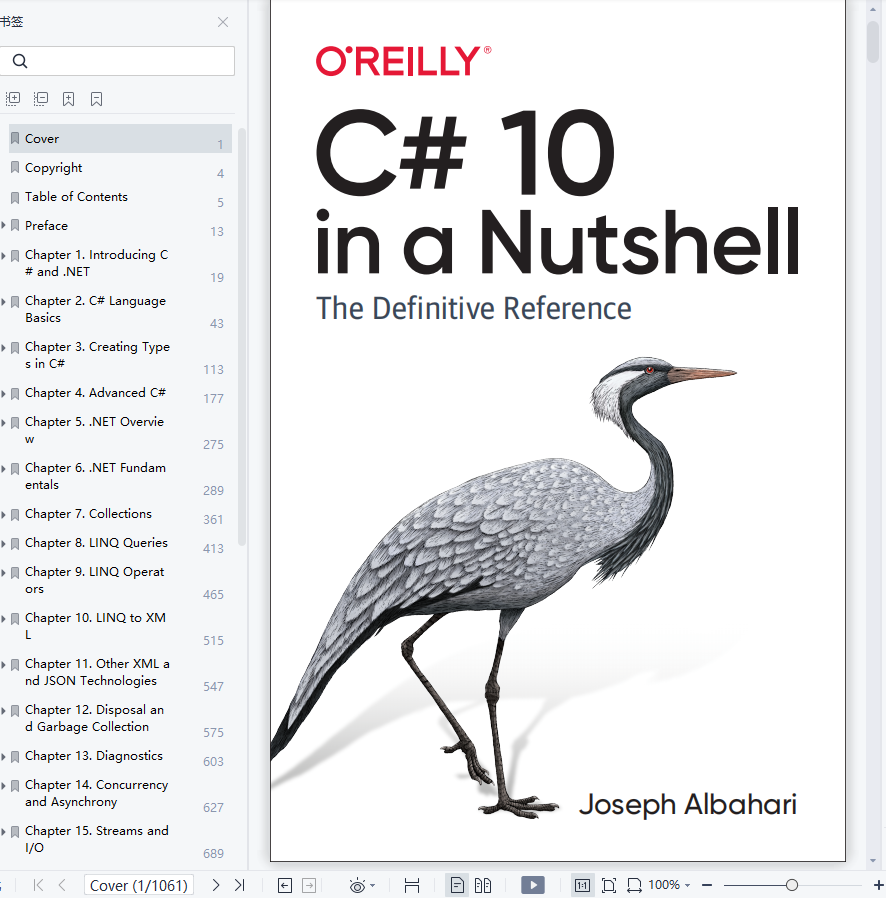Go to the next page

tap(215, 885)
